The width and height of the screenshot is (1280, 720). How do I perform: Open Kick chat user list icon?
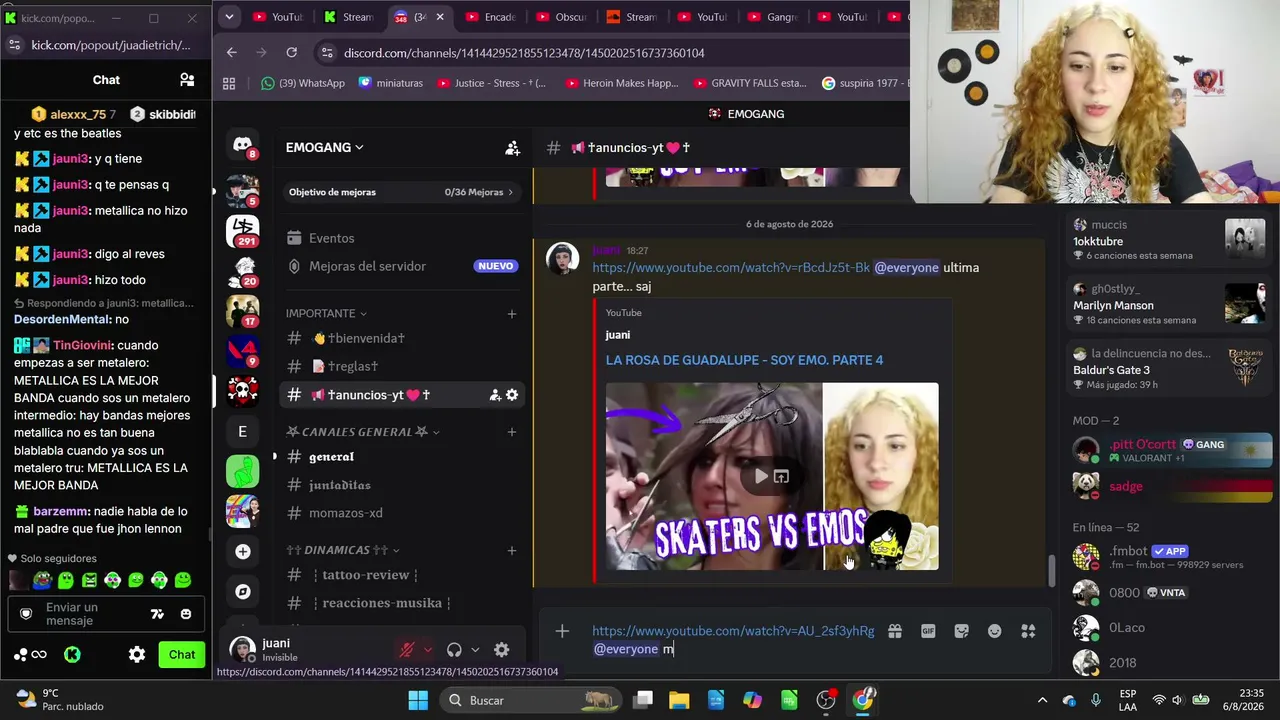pos(187,80)
